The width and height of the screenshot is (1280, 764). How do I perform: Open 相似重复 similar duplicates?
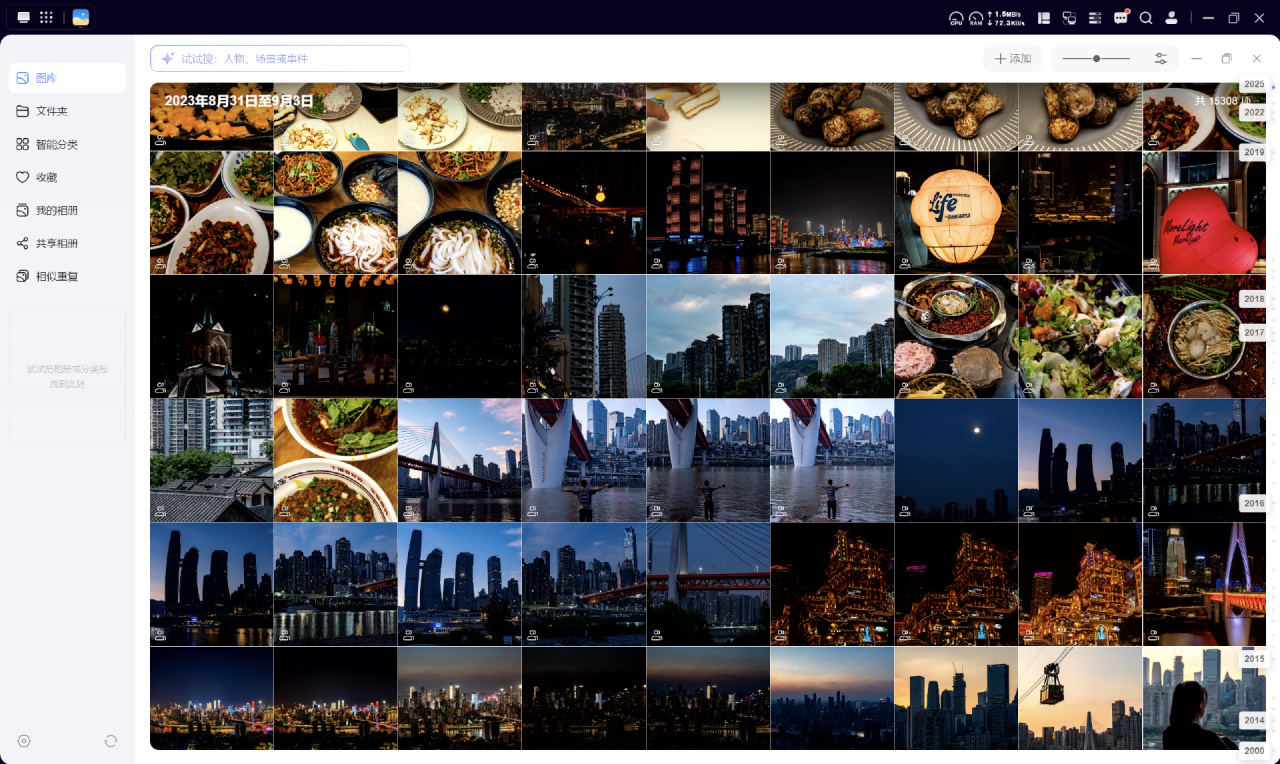pos(67,276)
